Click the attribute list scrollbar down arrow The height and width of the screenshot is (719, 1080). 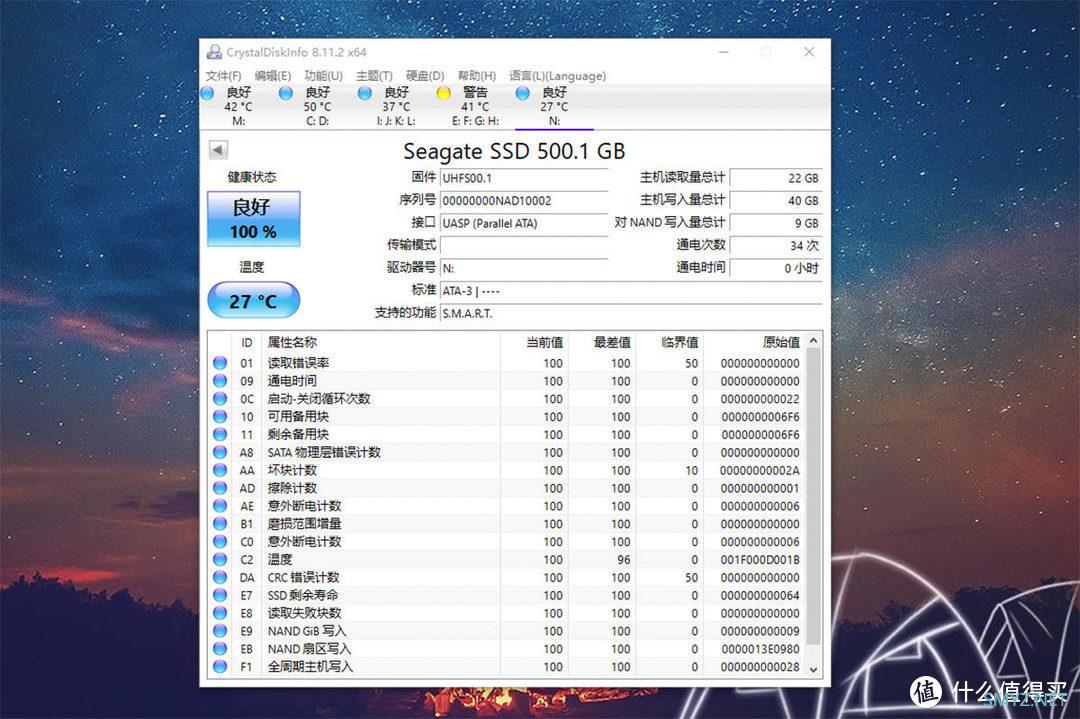click(x=813, y=669)
